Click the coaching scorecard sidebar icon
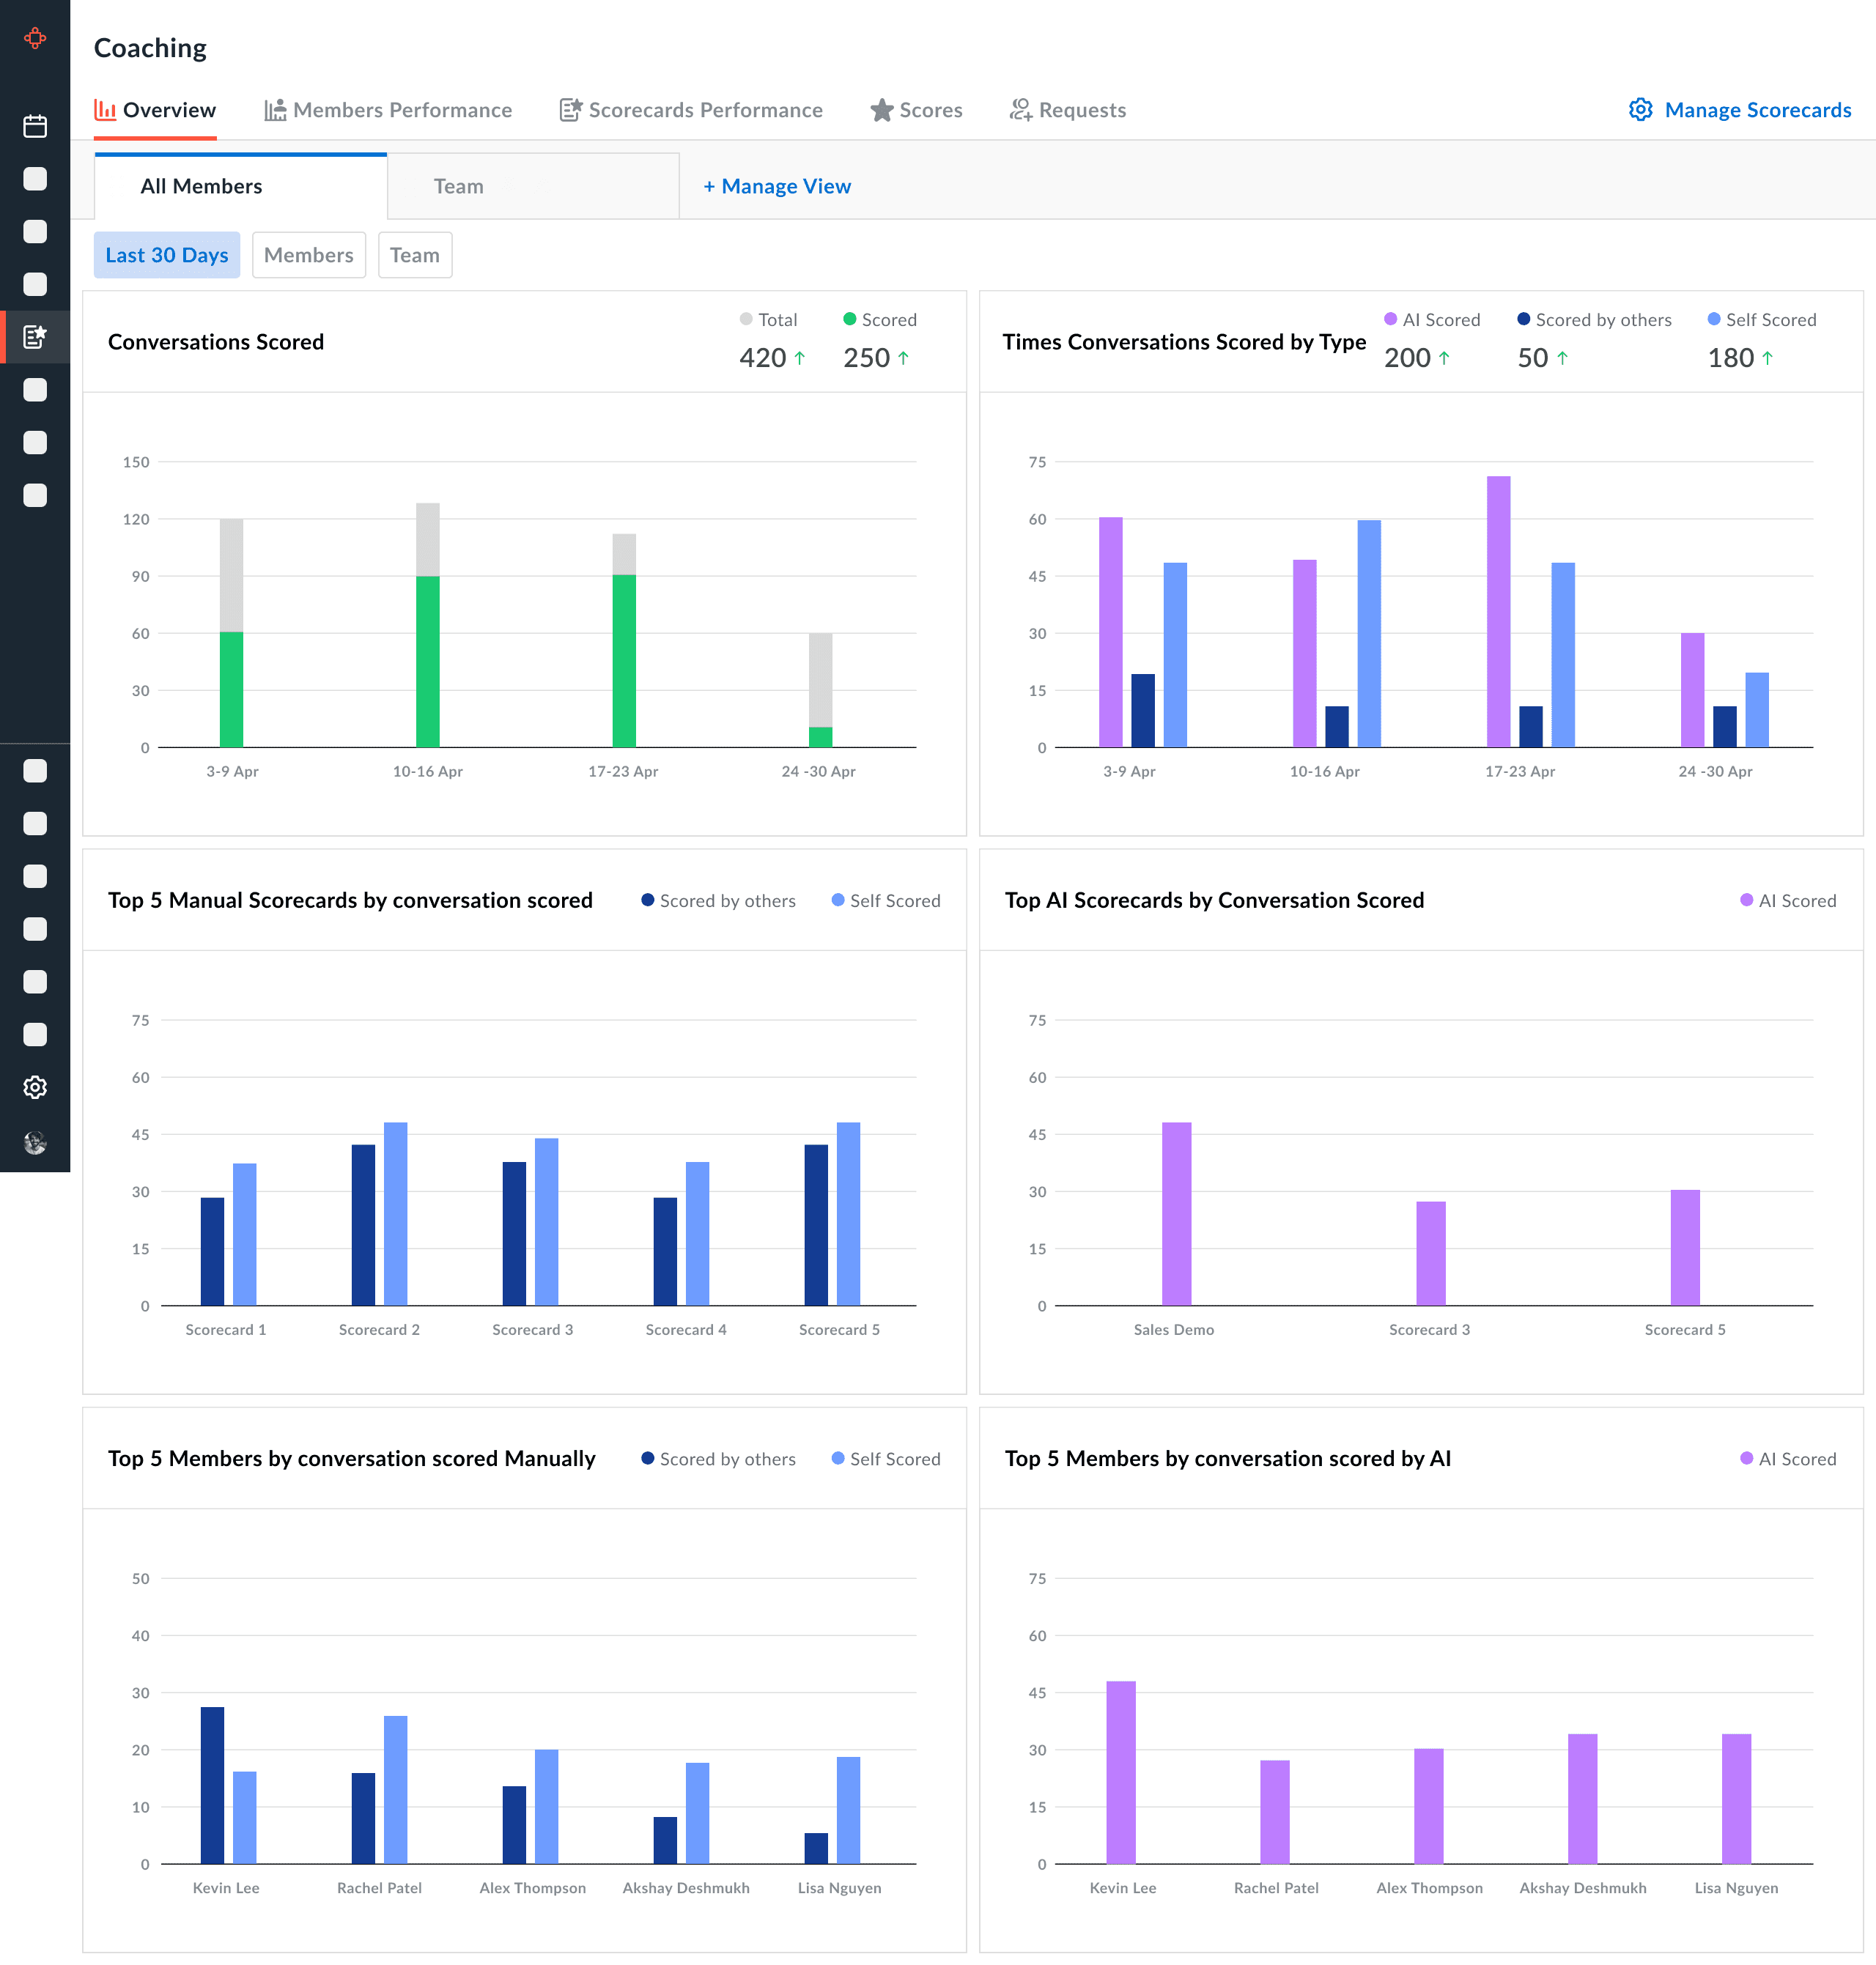 [x=35, y=337]
